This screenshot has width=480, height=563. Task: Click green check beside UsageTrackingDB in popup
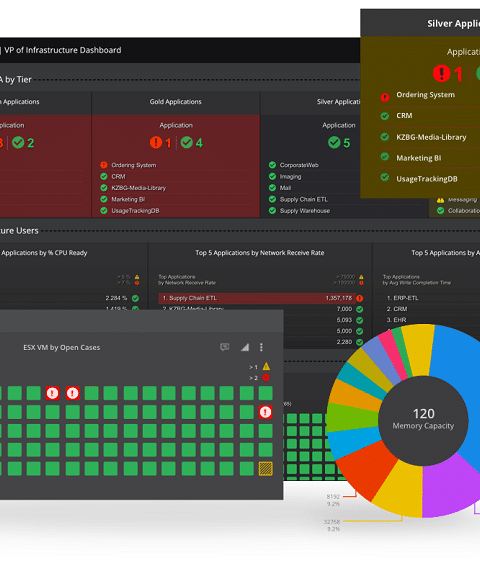(385, 177)
